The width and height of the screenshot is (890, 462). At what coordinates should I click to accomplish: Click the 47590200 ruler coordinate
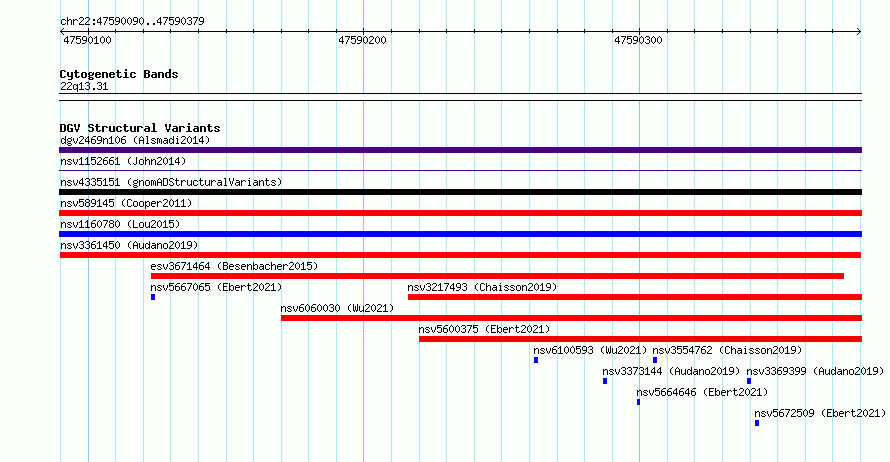click(x=362, y=40)
